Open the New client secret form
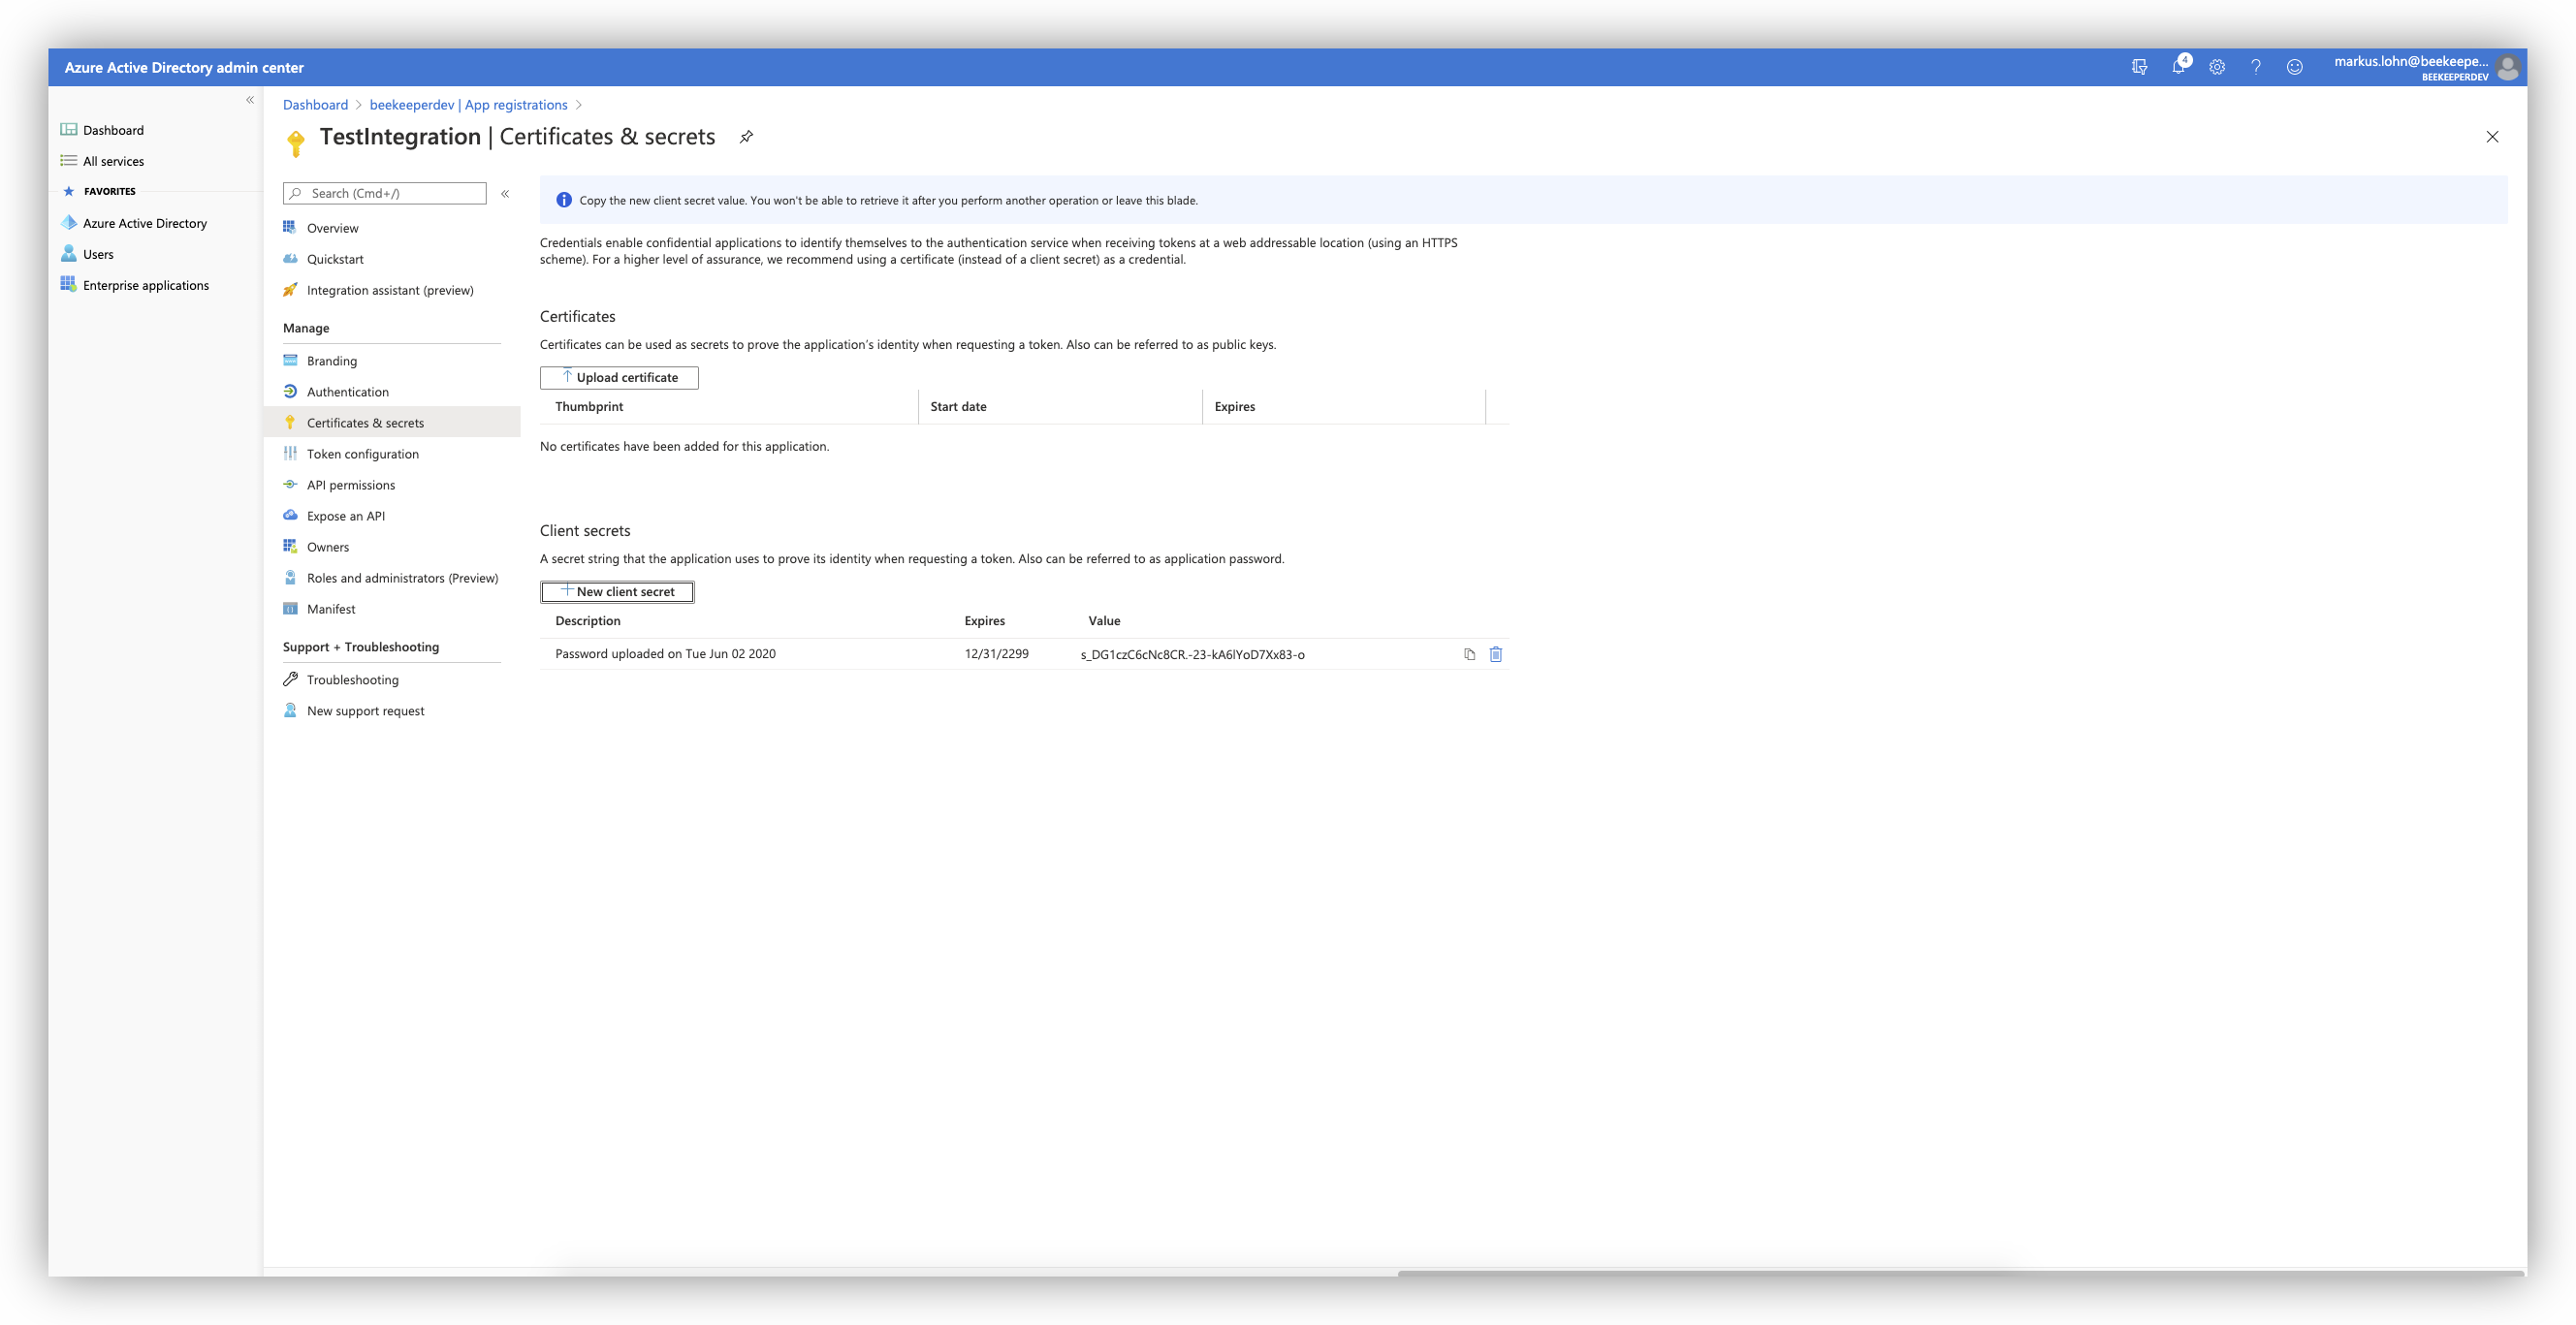The width and height of the screenshot is (2576, 1325). pyautogui.click(x=616, y=591)
